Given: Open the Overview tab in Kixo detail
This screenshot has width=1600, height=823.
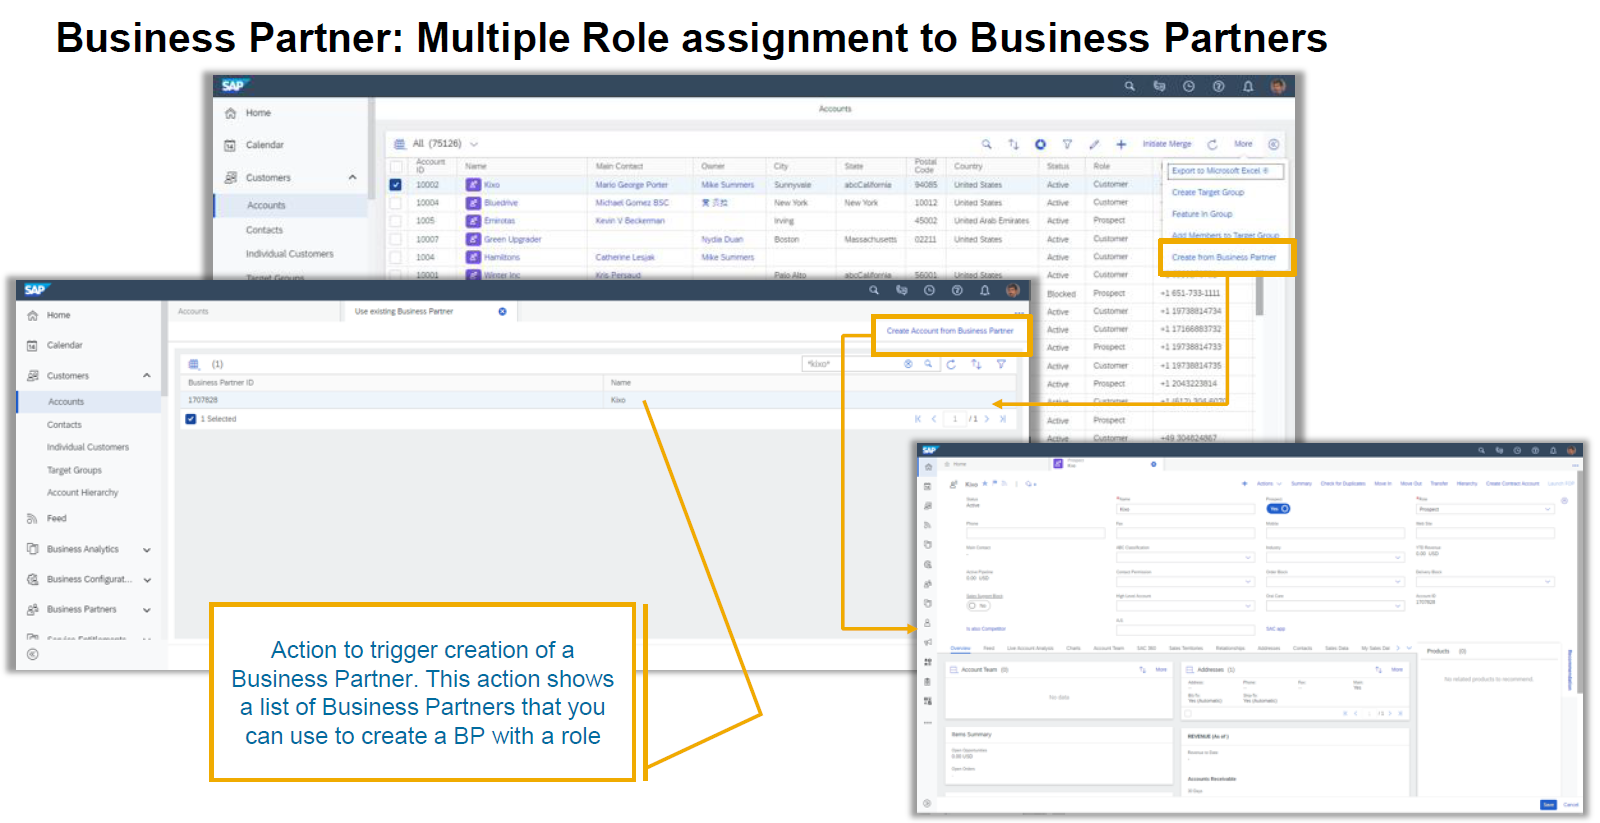Looking at the screenshot, I should [960, 648].
